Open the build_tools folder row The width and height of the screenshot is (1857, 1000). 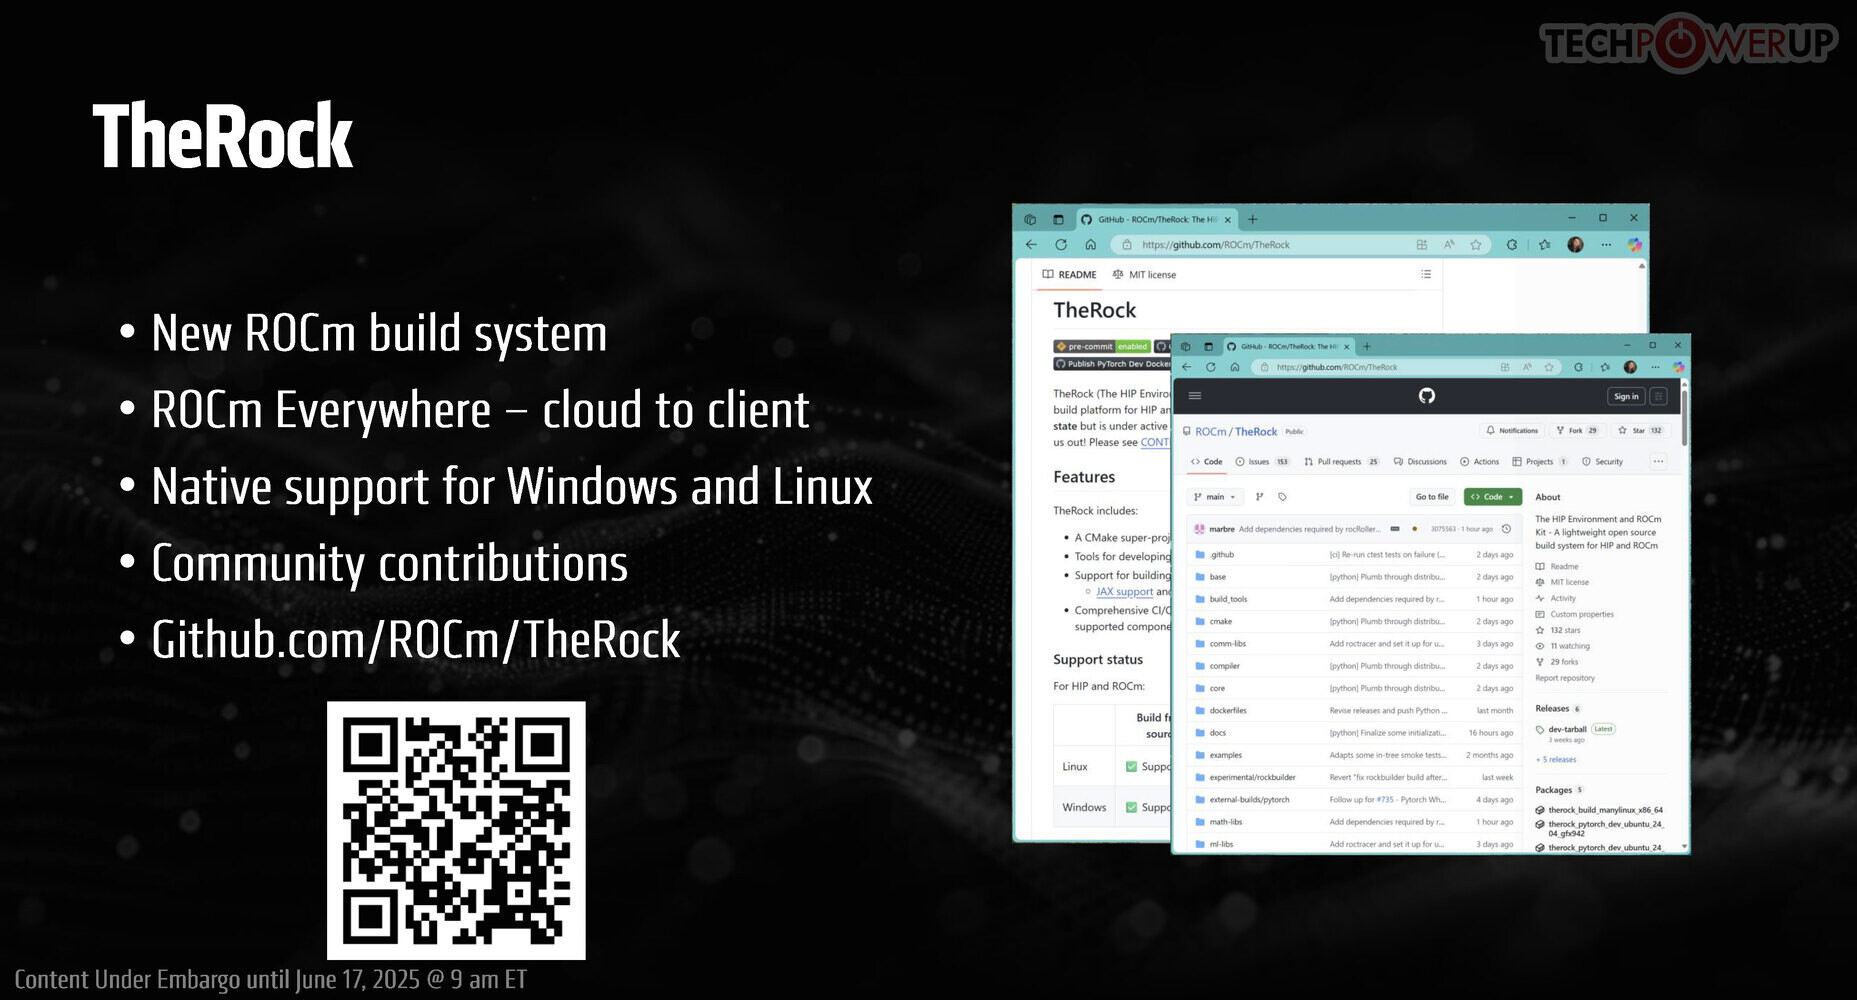coord(1355,599)
